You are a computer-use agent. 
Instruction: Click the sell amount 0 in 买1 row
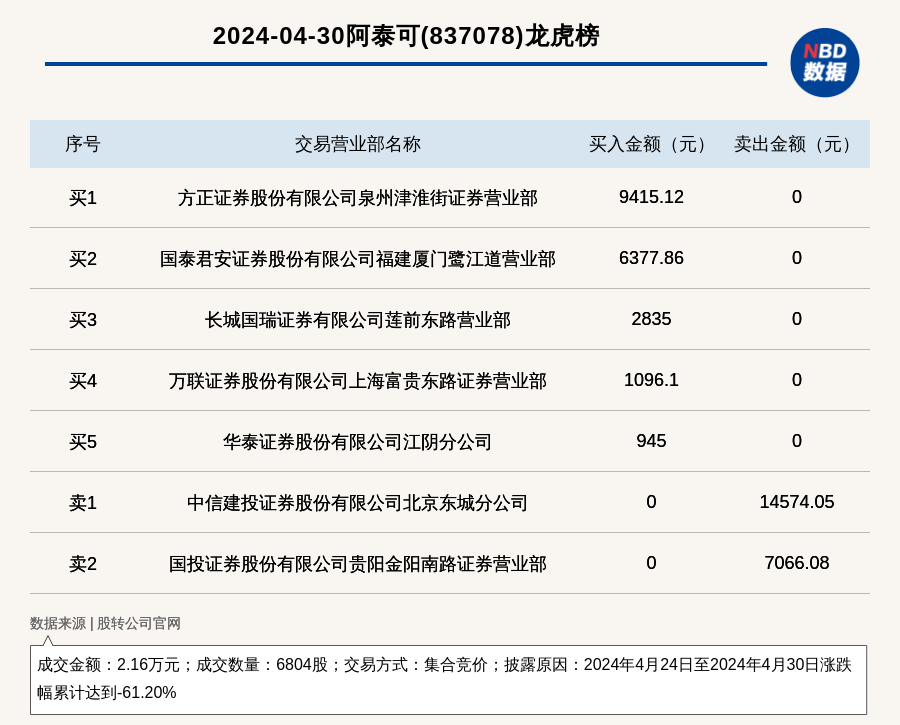(x=797, y=197)
